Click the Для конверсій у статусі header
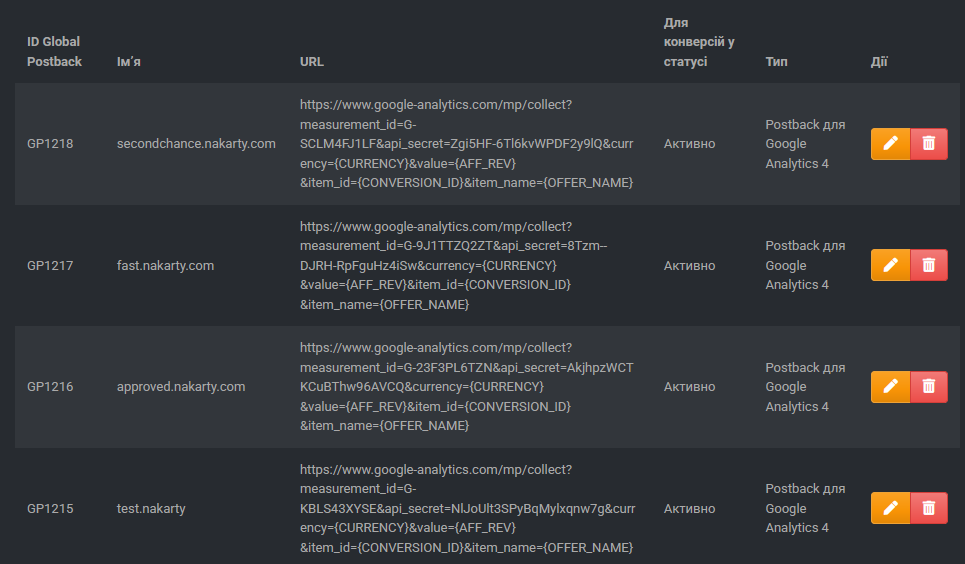 point(699,42)
